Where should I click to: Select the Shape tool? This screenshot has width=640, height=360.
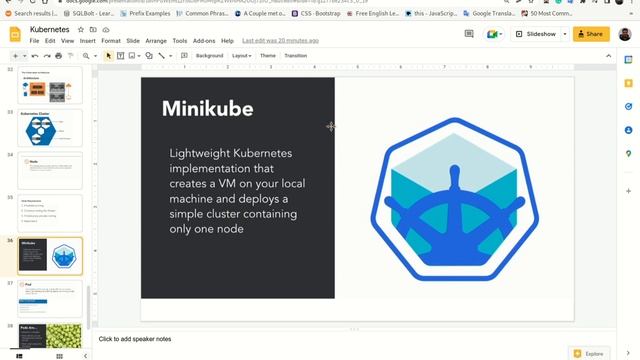[149, 56]
